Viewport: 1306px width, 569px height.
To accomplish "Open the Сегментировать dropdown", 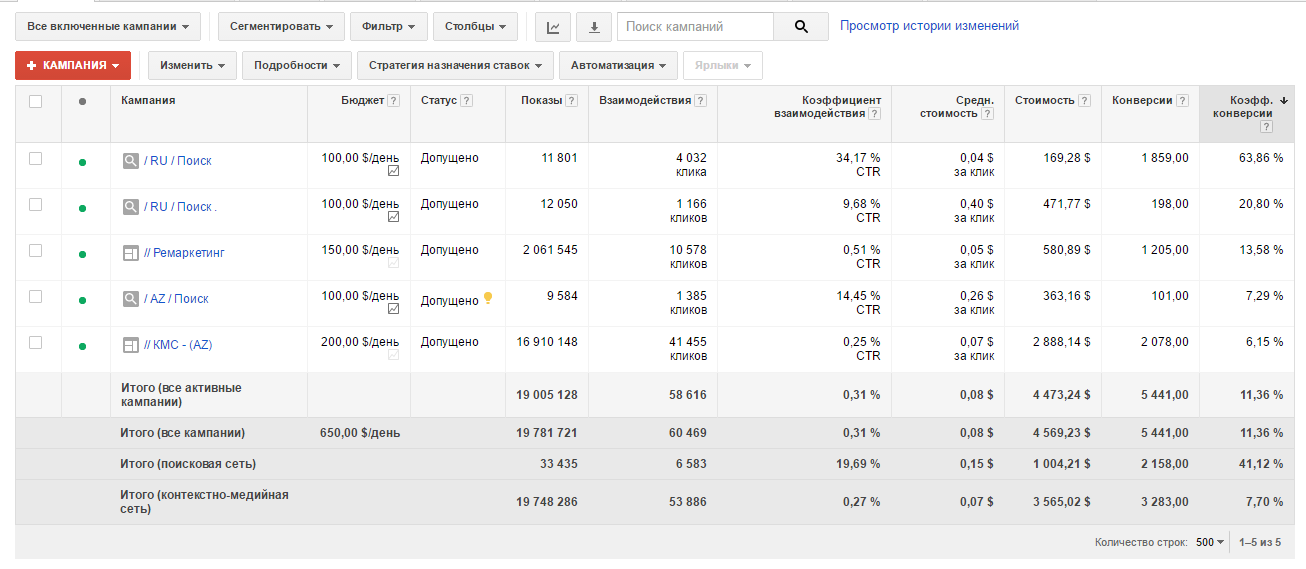I will (281, 27).
